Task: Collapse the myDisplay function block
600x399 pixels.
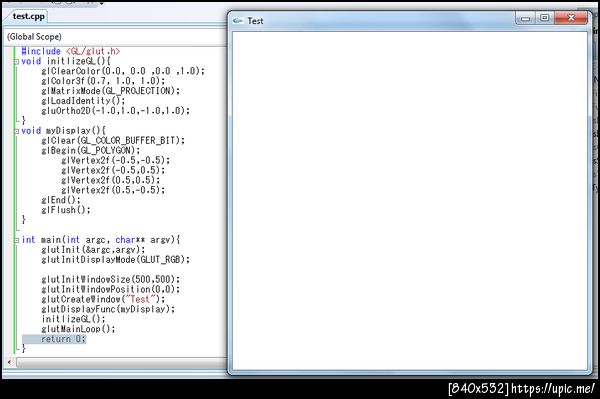Action: click(16, 131)
